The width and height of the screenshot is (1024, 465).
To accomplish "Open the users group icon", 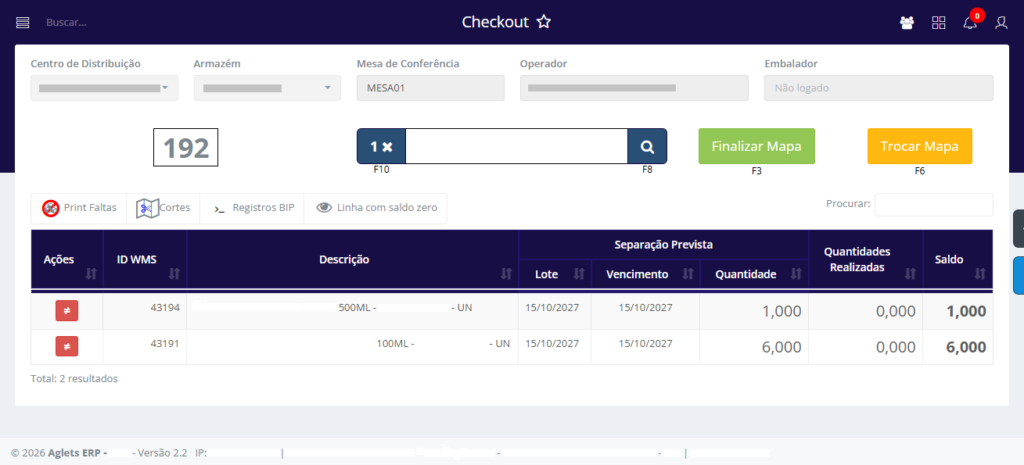I will [907, 23].
